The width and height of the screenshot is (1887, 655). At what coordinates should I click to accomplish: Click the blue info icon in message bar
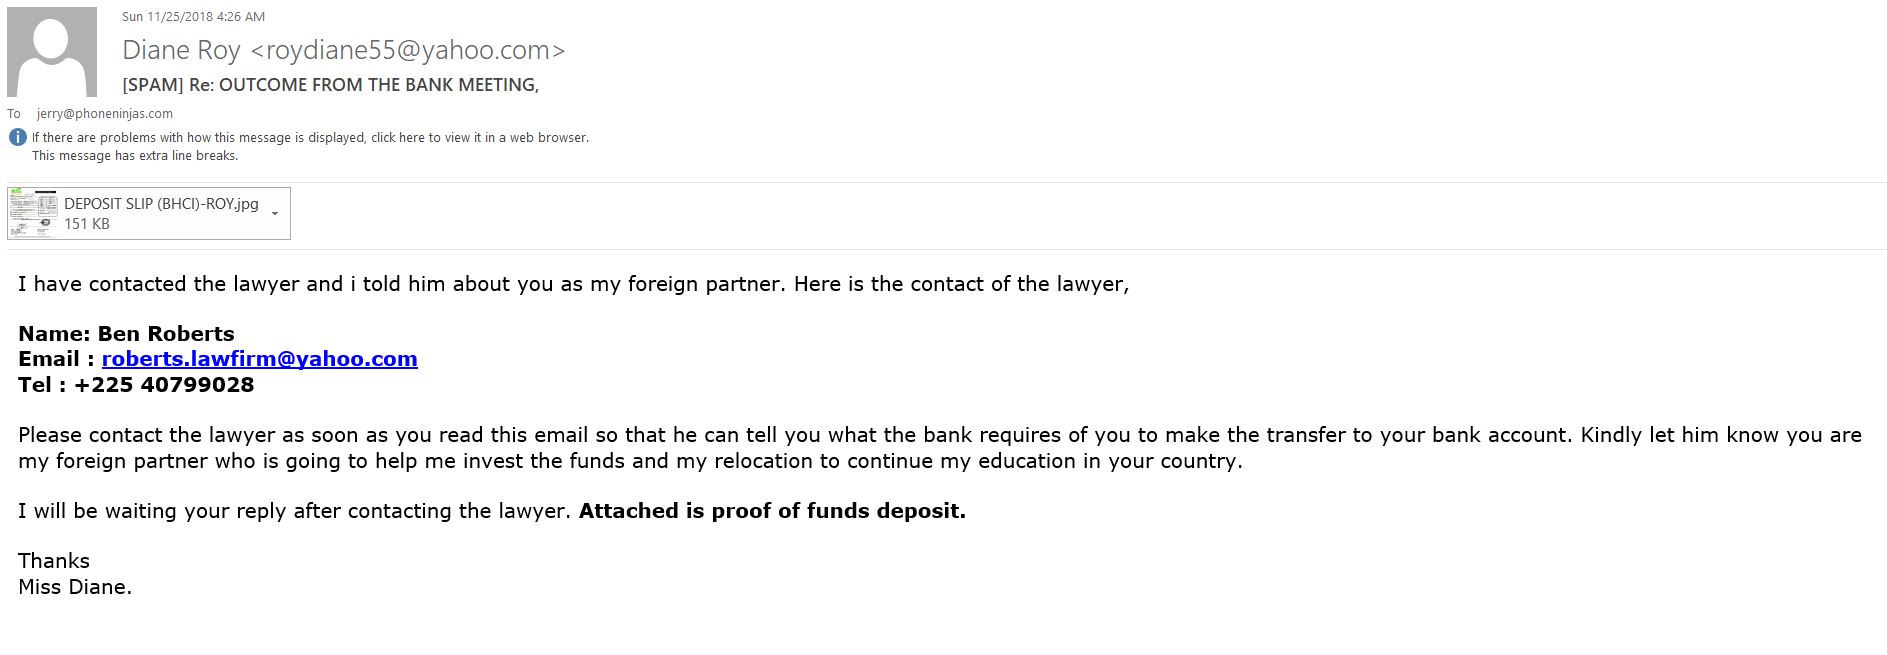tap(17, 138)
